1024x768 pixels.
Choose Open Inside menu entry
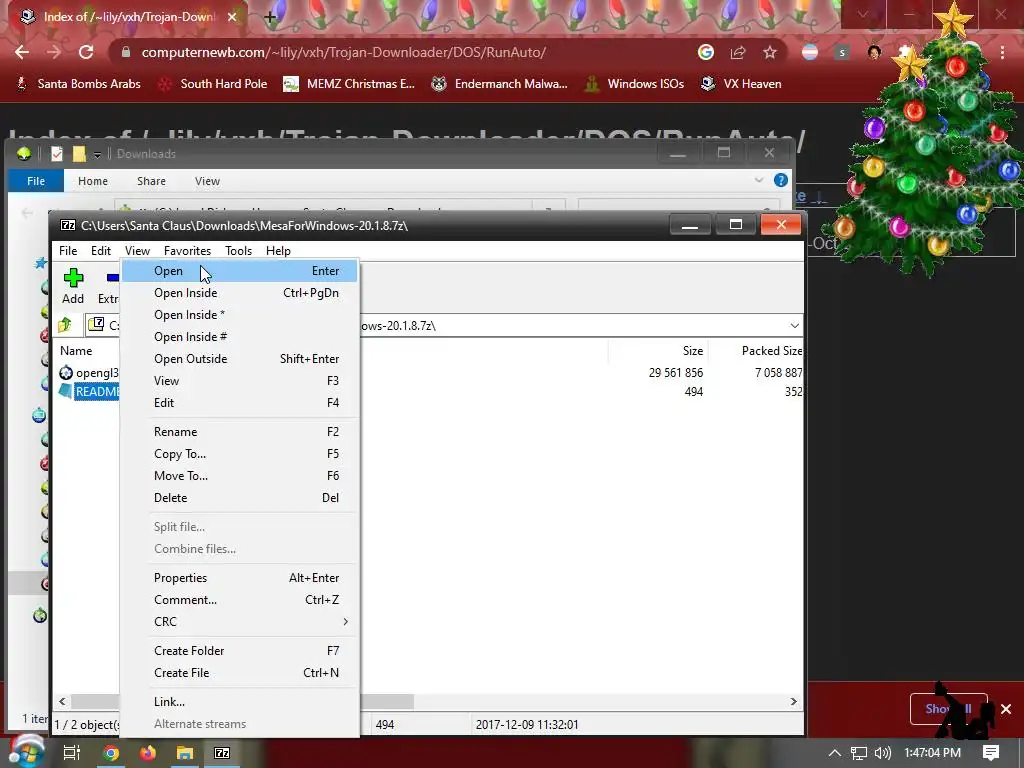[240, 293]
